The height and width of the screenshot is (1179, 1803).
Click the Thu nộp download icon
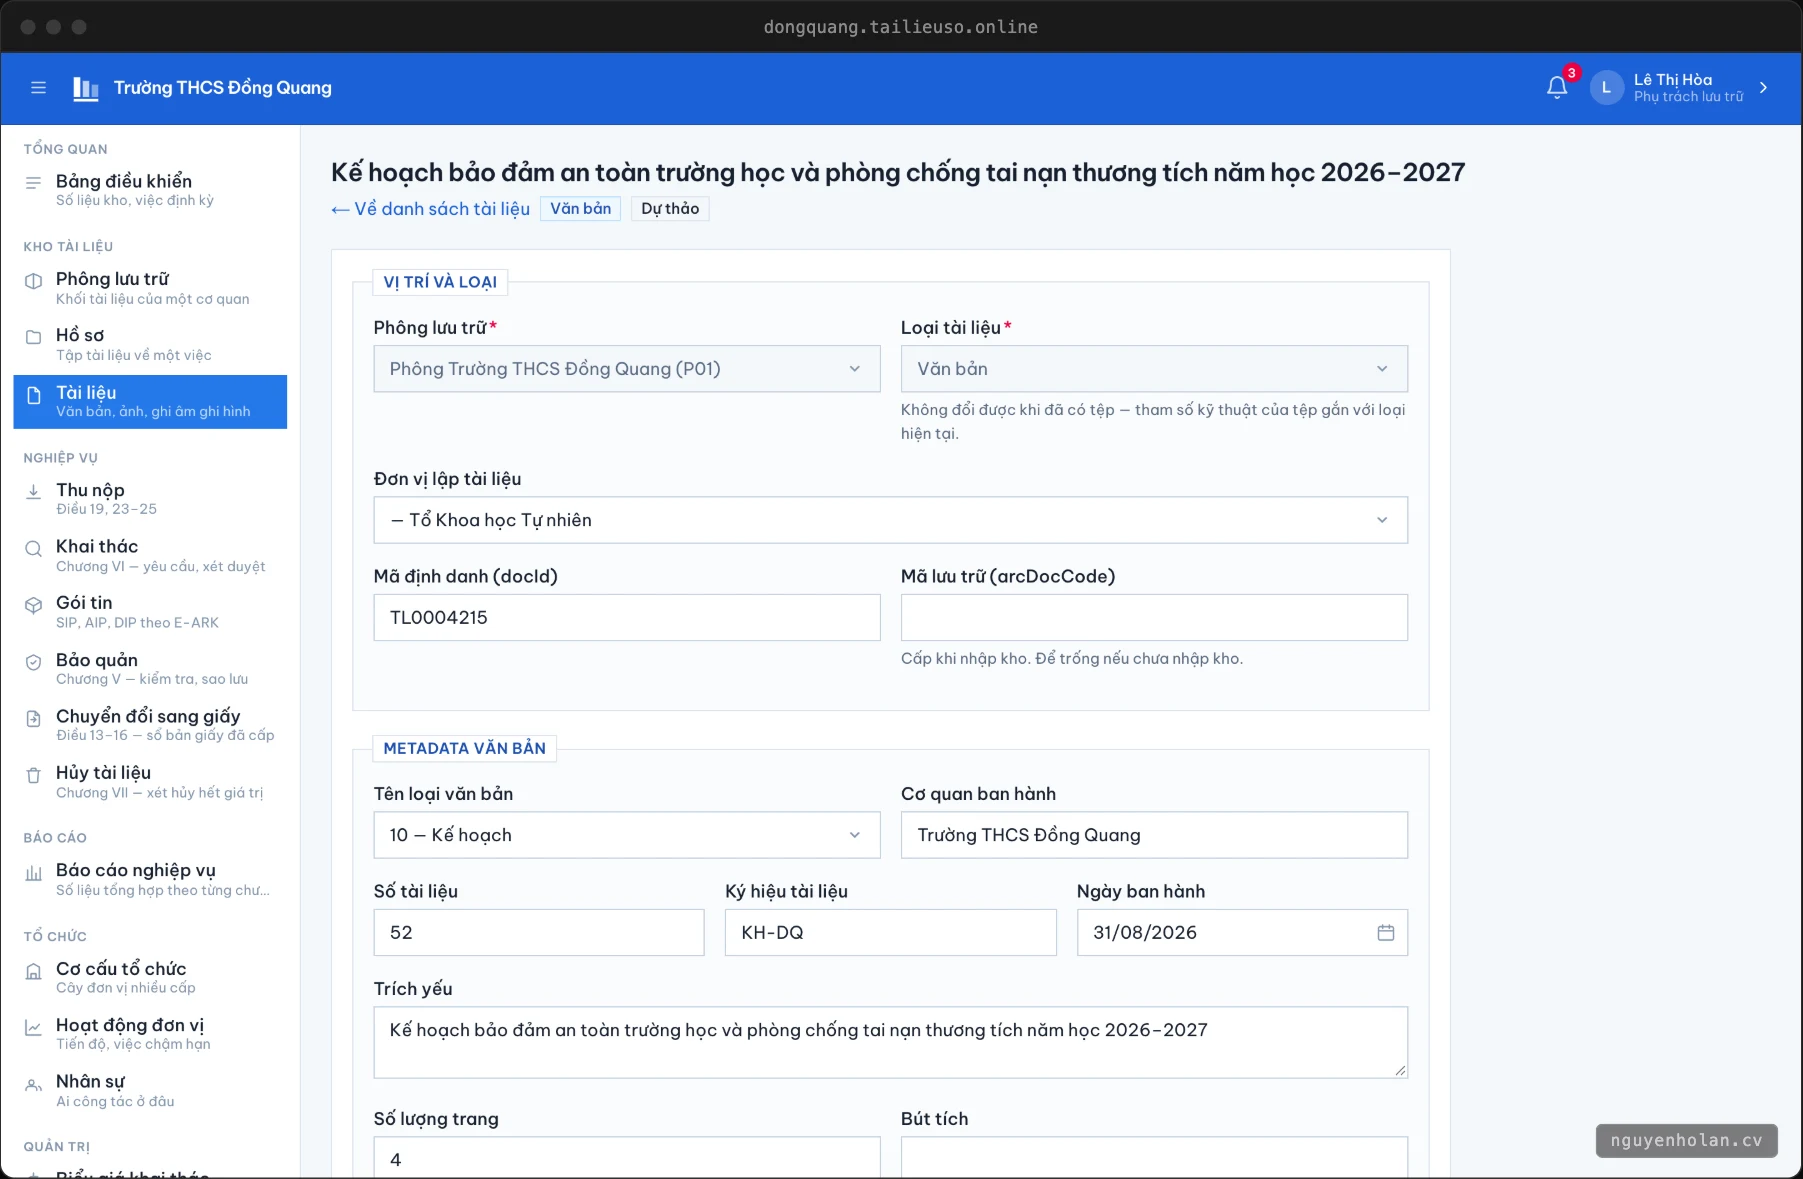34,491
